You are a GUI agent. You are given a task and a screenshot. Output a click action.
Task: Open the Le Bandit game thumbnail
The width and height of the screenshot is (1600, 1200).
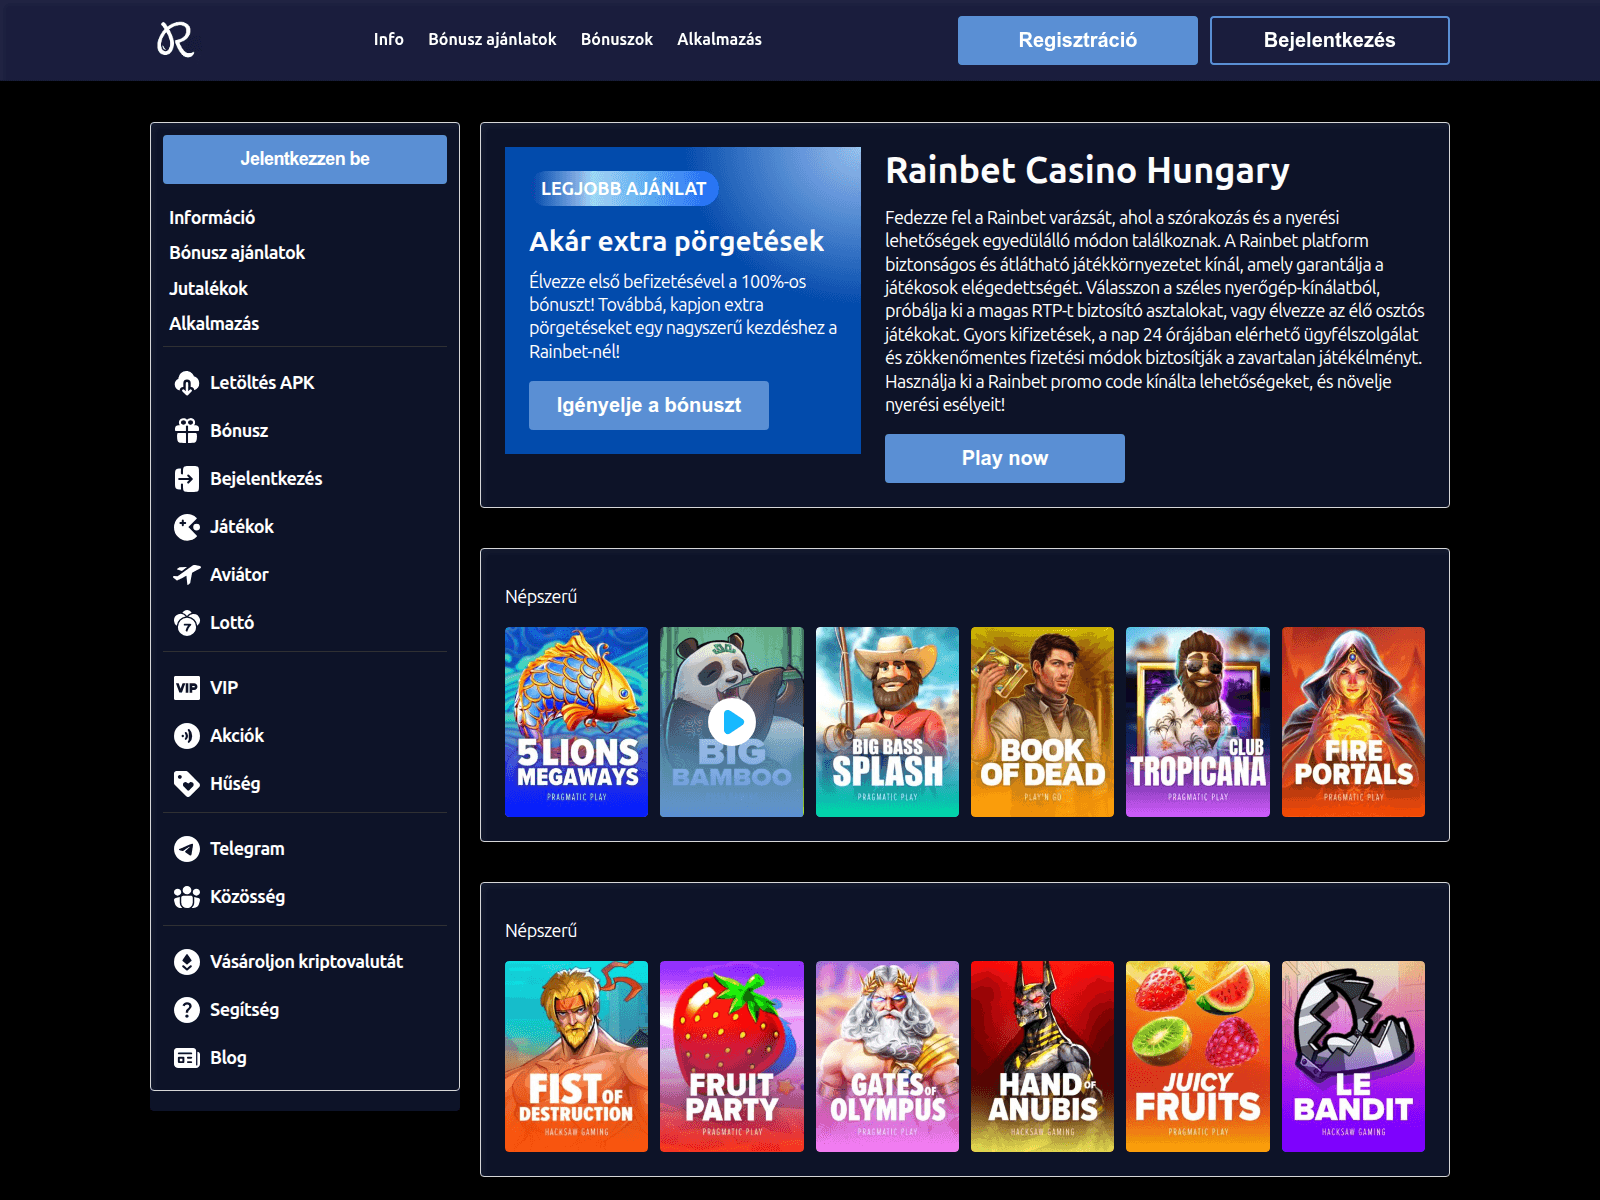(1353, 1056)
